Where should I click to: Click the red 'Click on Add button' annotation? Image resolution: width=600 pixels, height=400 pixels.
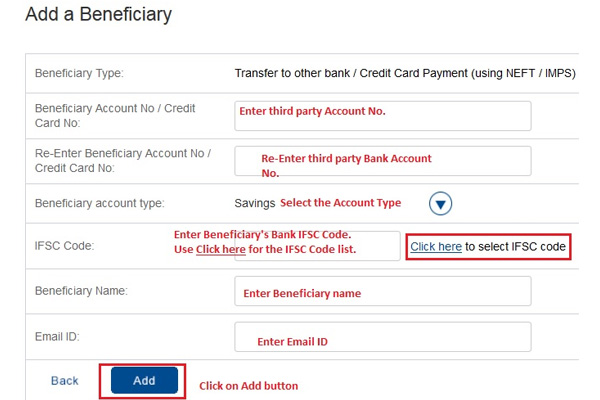click(248, 386)
